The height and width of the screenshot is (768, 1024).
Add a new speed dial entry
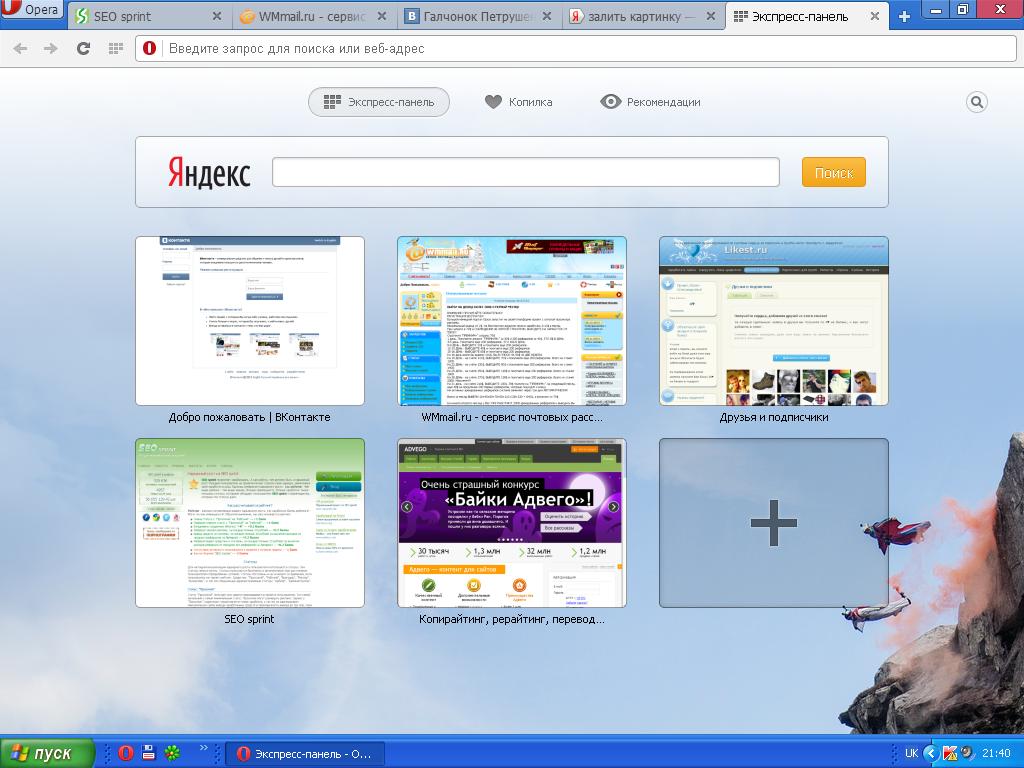click(773, 522)
